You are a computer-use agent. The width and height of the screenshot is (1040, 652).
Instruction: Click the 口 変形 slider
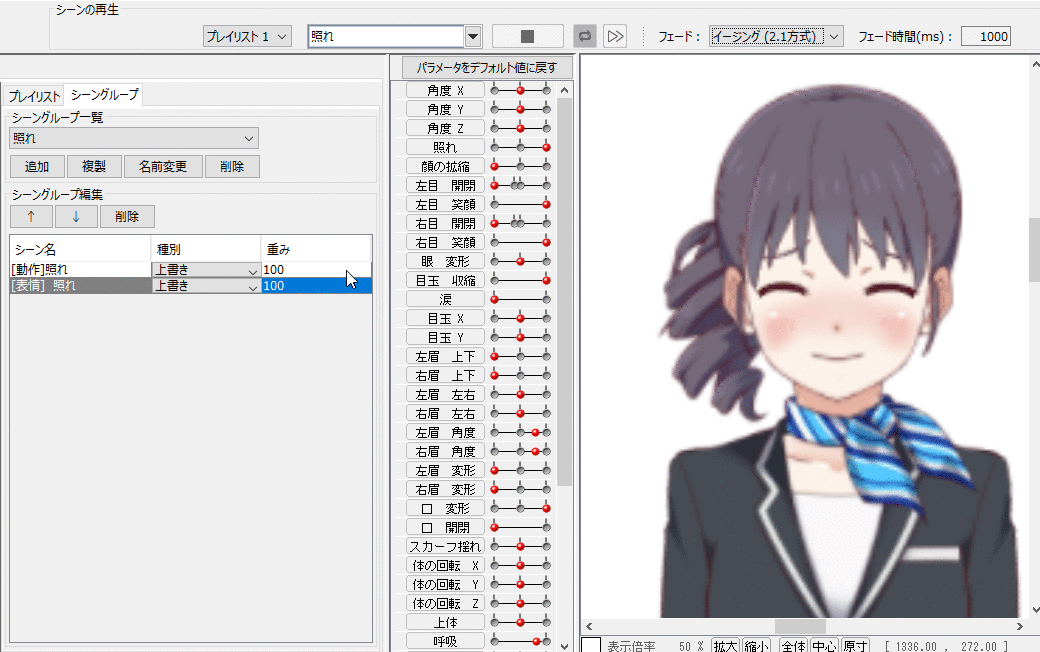point(521,509)
